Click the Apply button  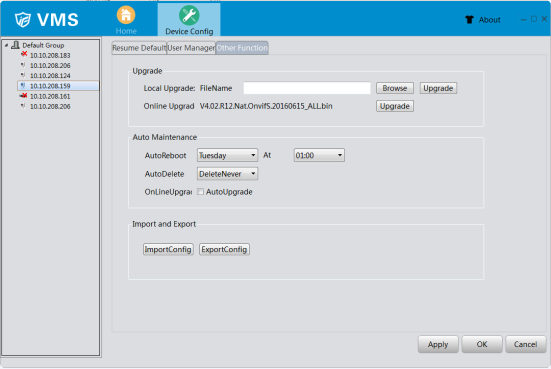coord(438,344)
